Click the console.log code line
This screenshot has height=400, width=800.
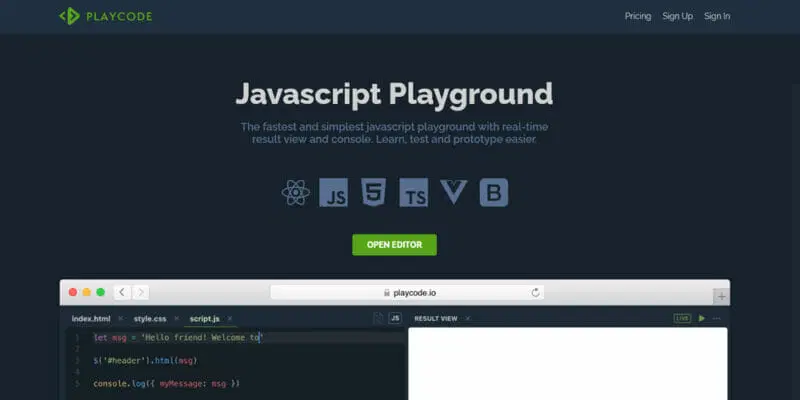click(166, 383)
